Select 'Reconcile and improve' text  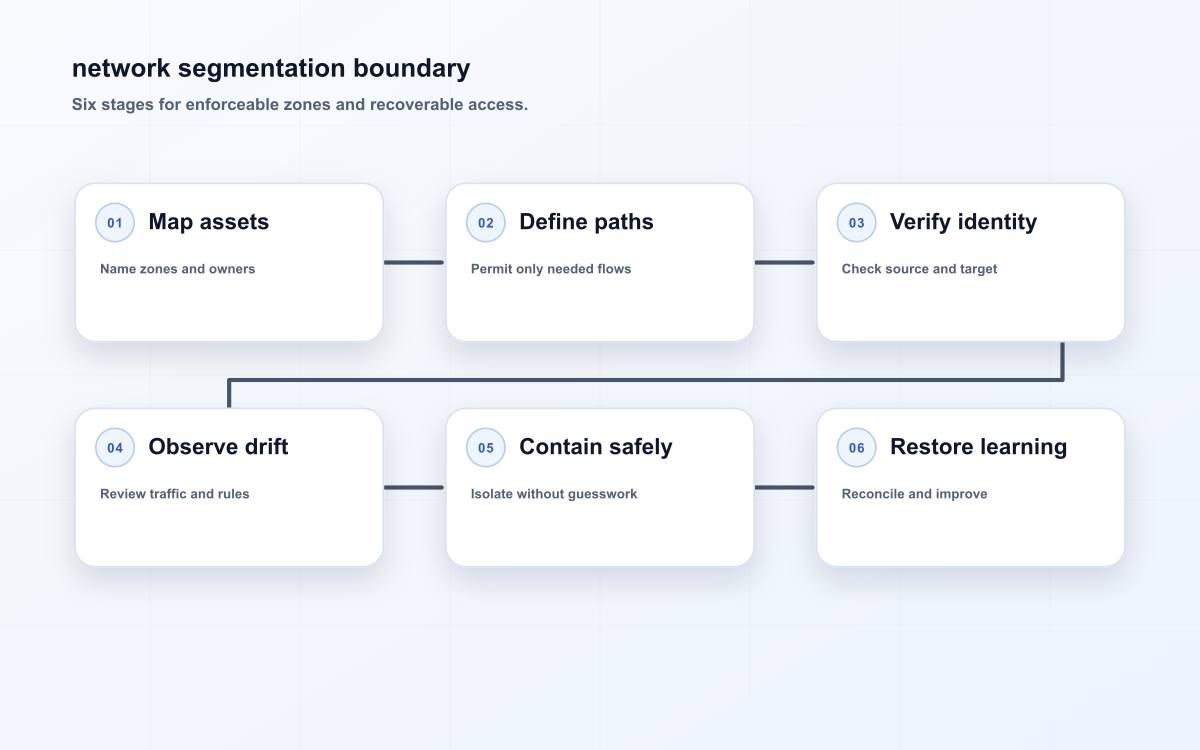point(914,494)
